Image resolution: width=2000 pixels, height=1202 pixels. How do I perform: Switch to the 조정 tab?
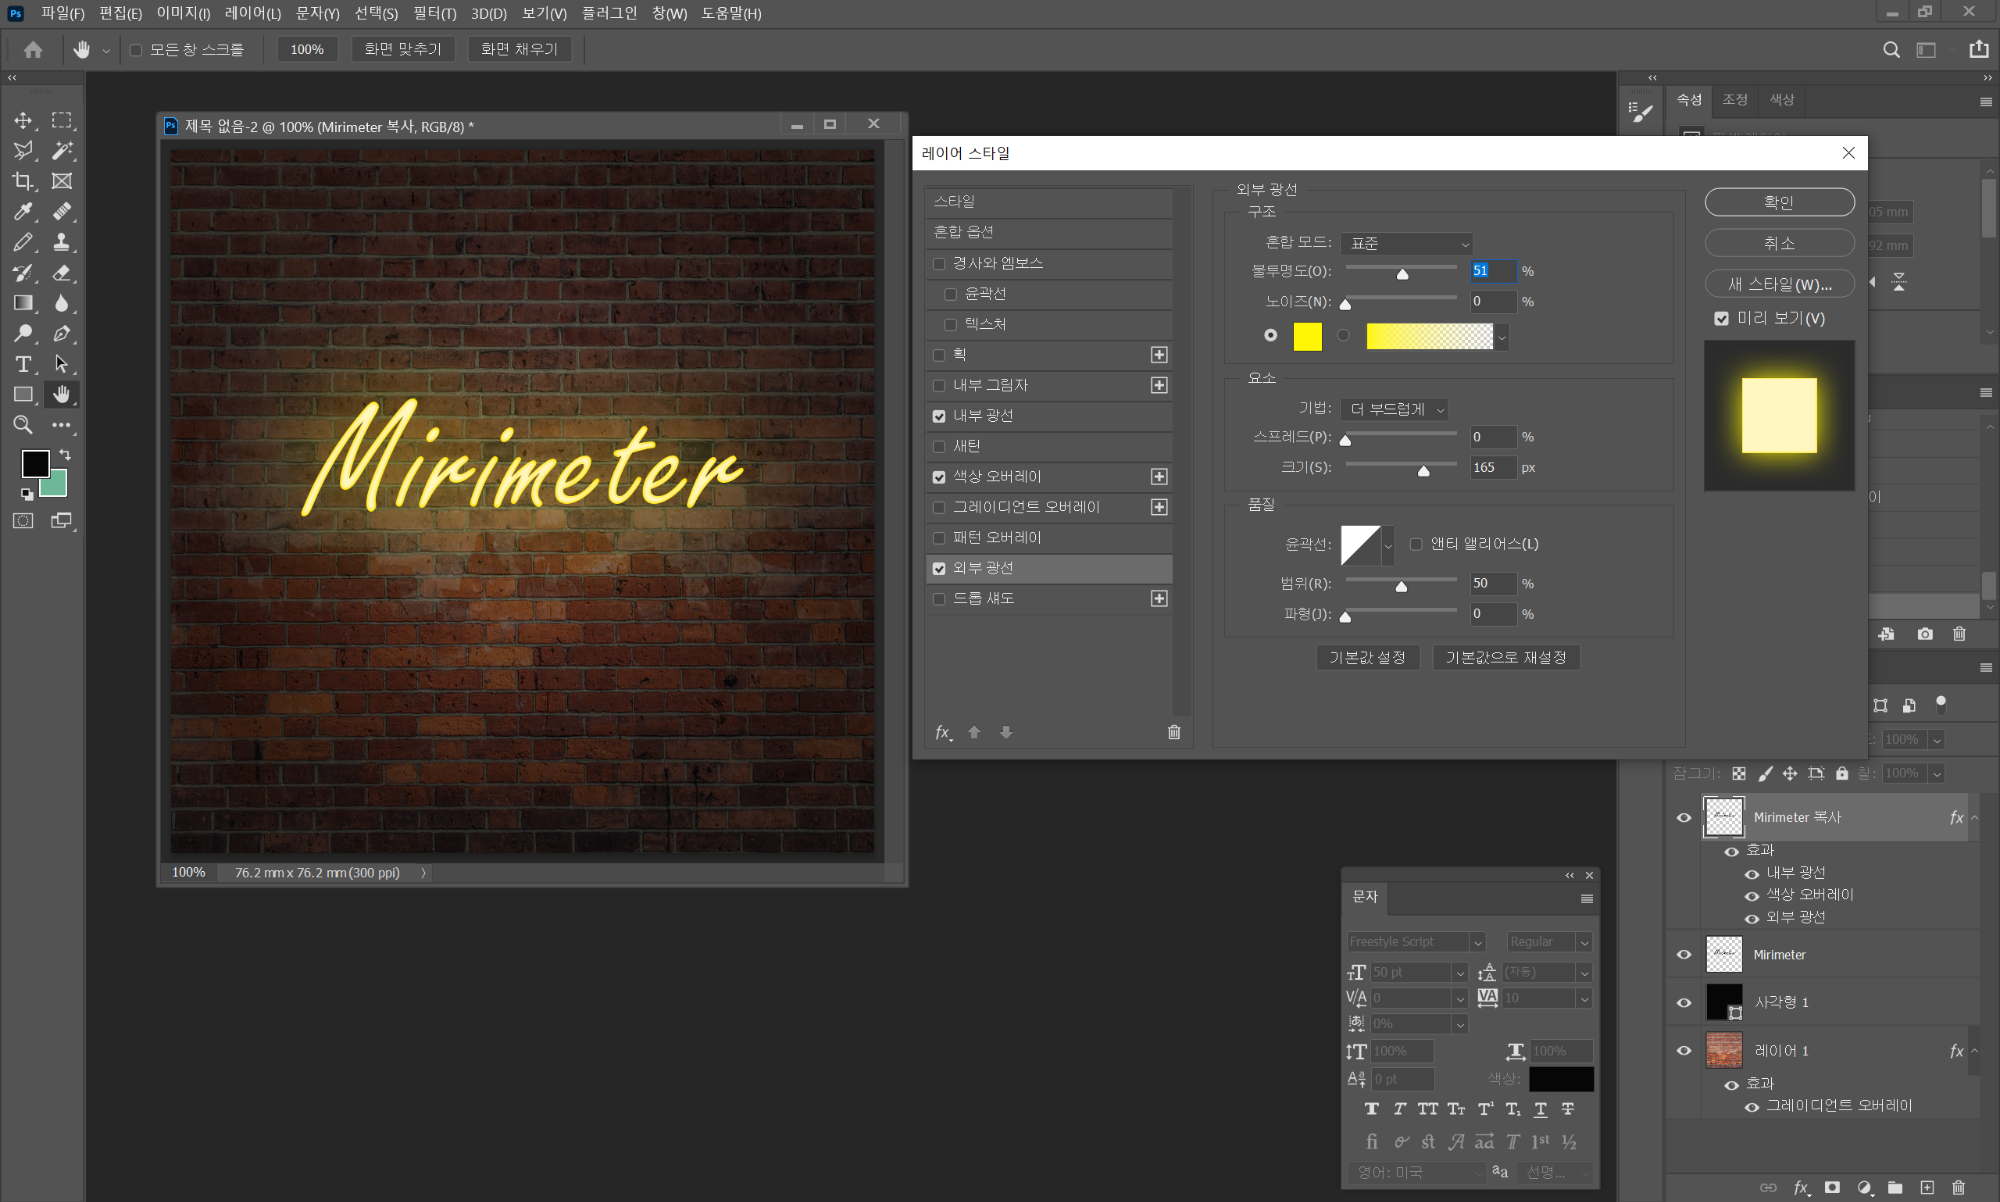[1735, 100]
